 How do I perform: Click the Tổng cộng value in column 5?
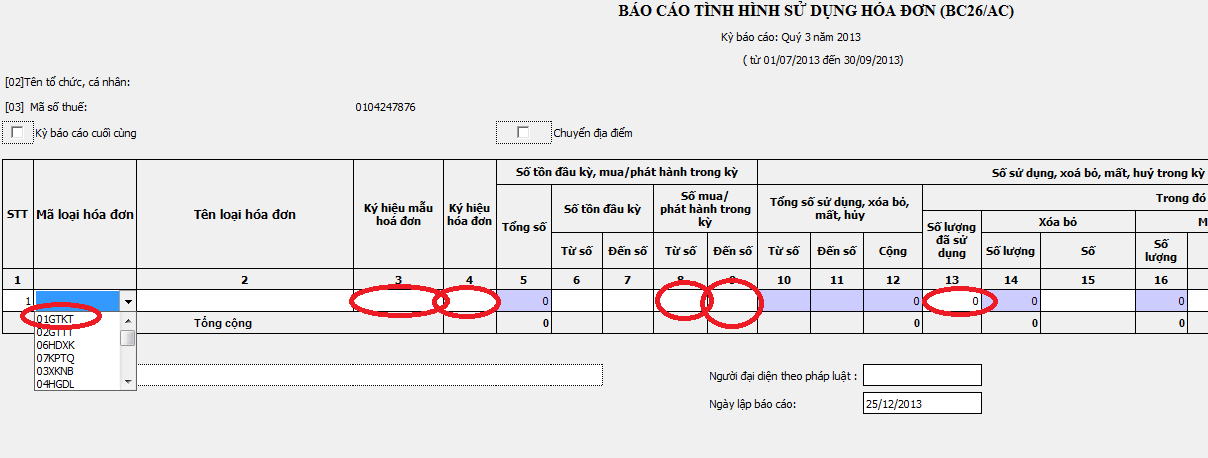[x=524, y=322]
